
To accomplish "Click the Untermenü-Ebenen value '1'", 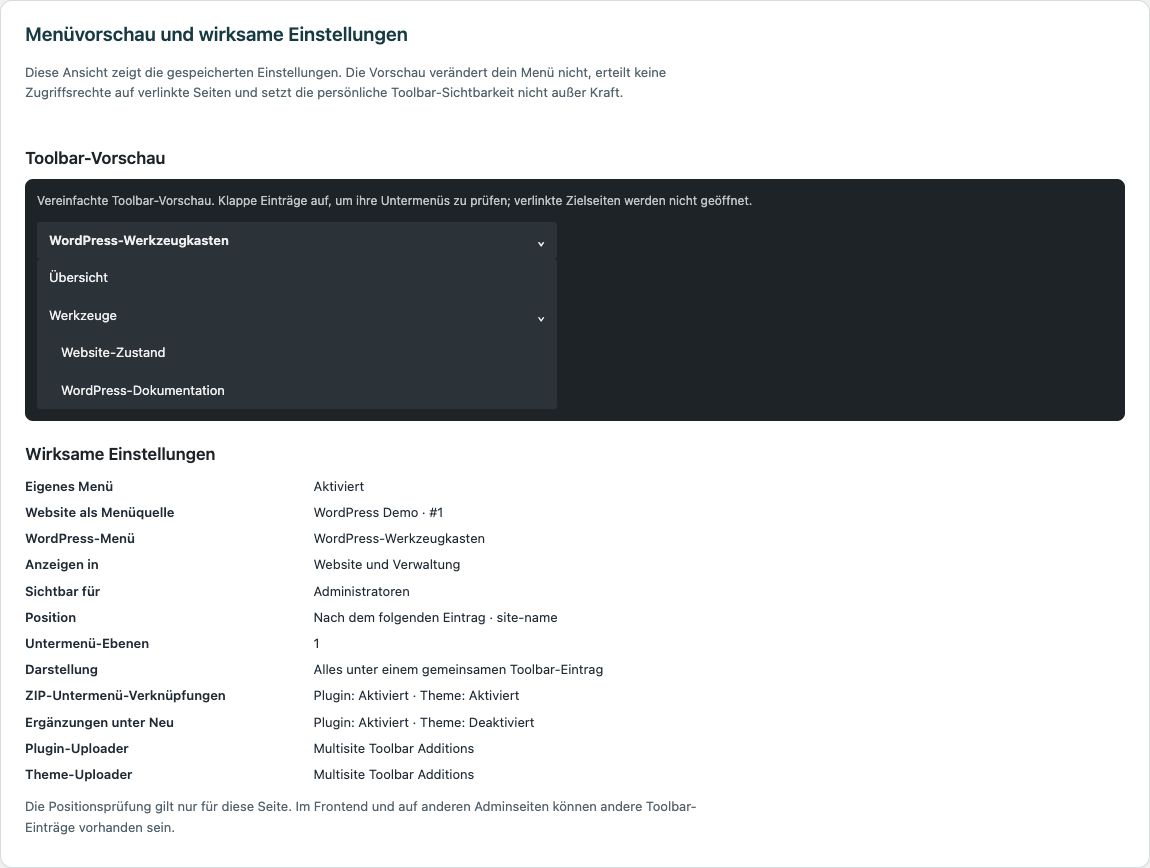I will click(317, 643).
